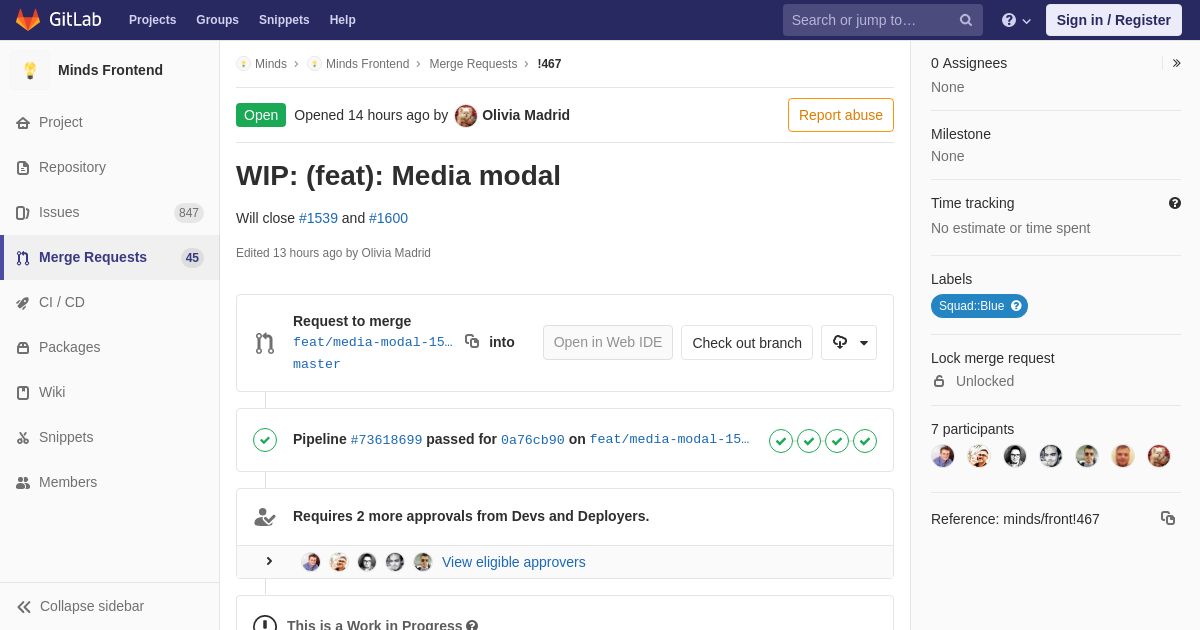Click Open in Web IDE button

click(x=608, y=342)
